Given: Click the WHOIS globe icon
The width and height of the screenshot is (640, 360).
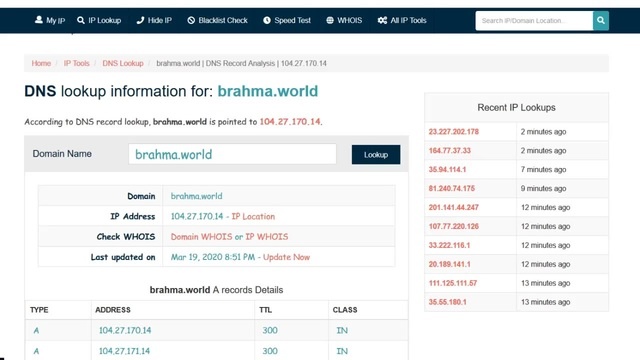Looking at the screenshot, I should [x=330, y=20].
